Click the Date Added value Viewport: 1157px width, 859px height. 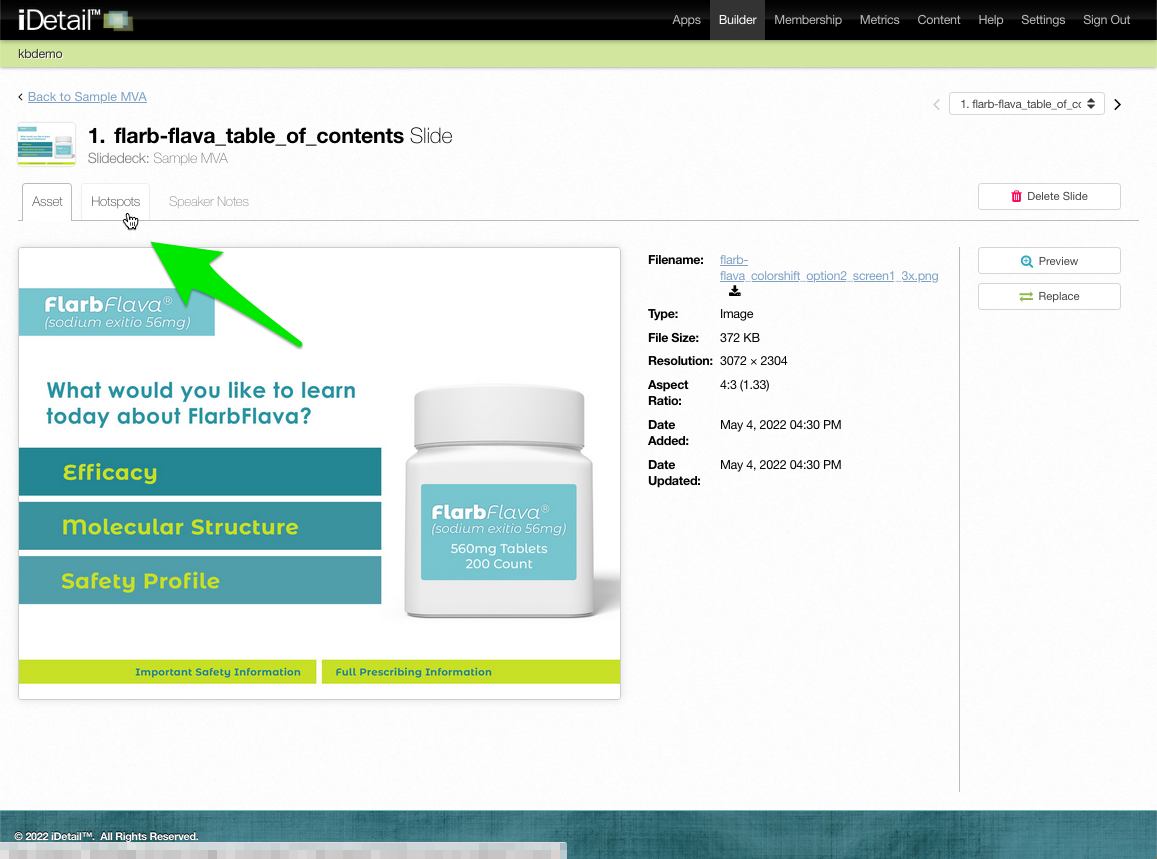pos(780,424)
